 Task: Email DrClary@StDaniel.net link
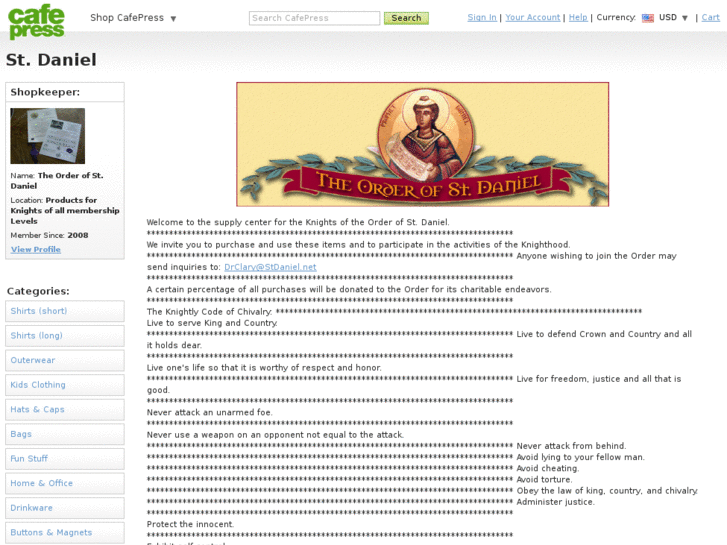(270, 267)
